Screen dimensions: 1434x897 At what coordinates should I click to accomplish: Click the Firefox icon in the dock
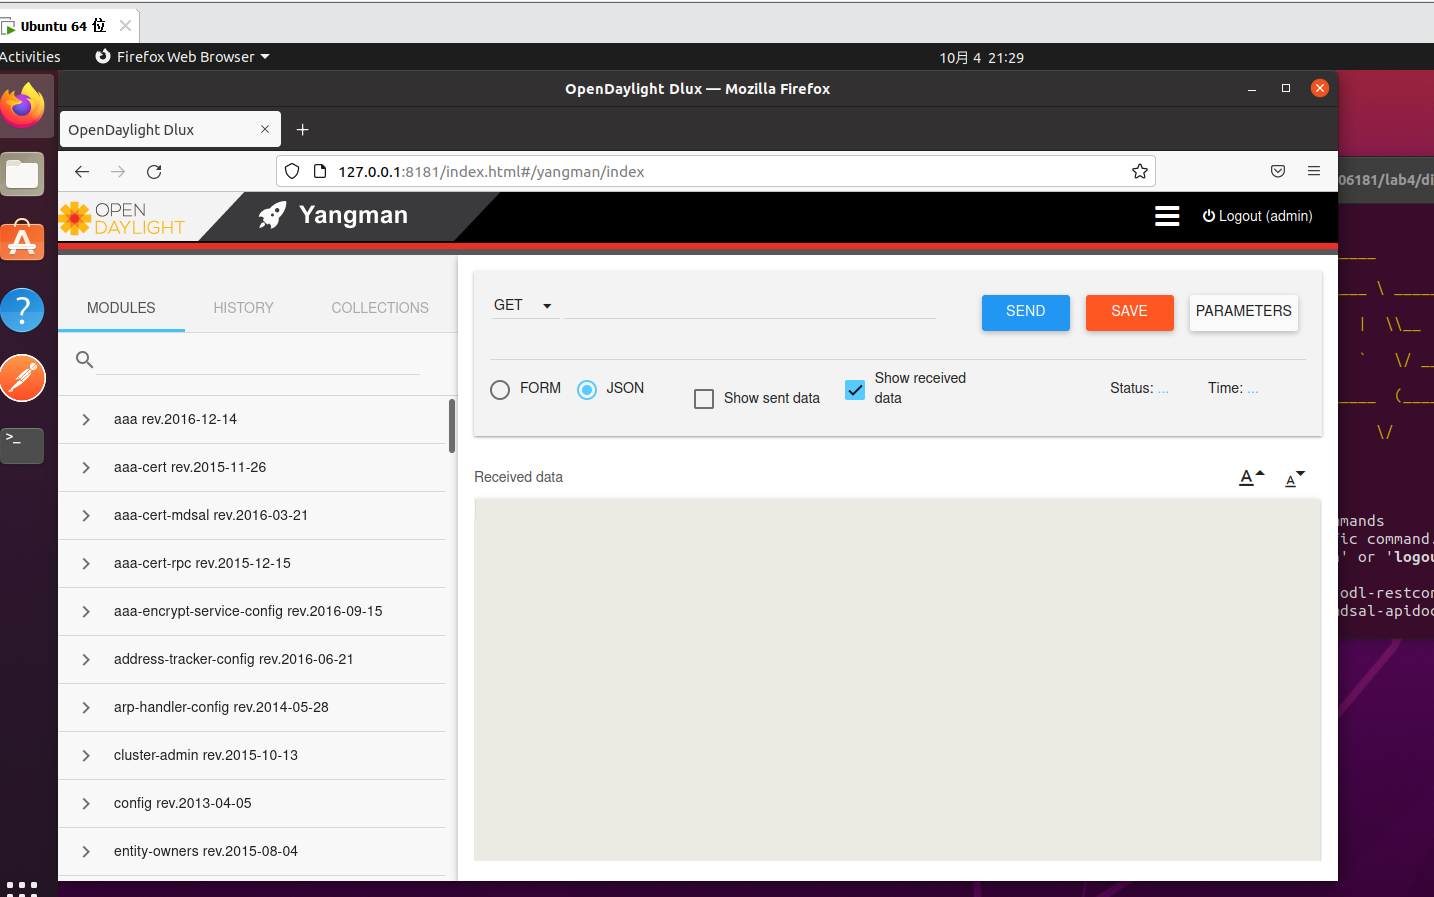(22, 105)
